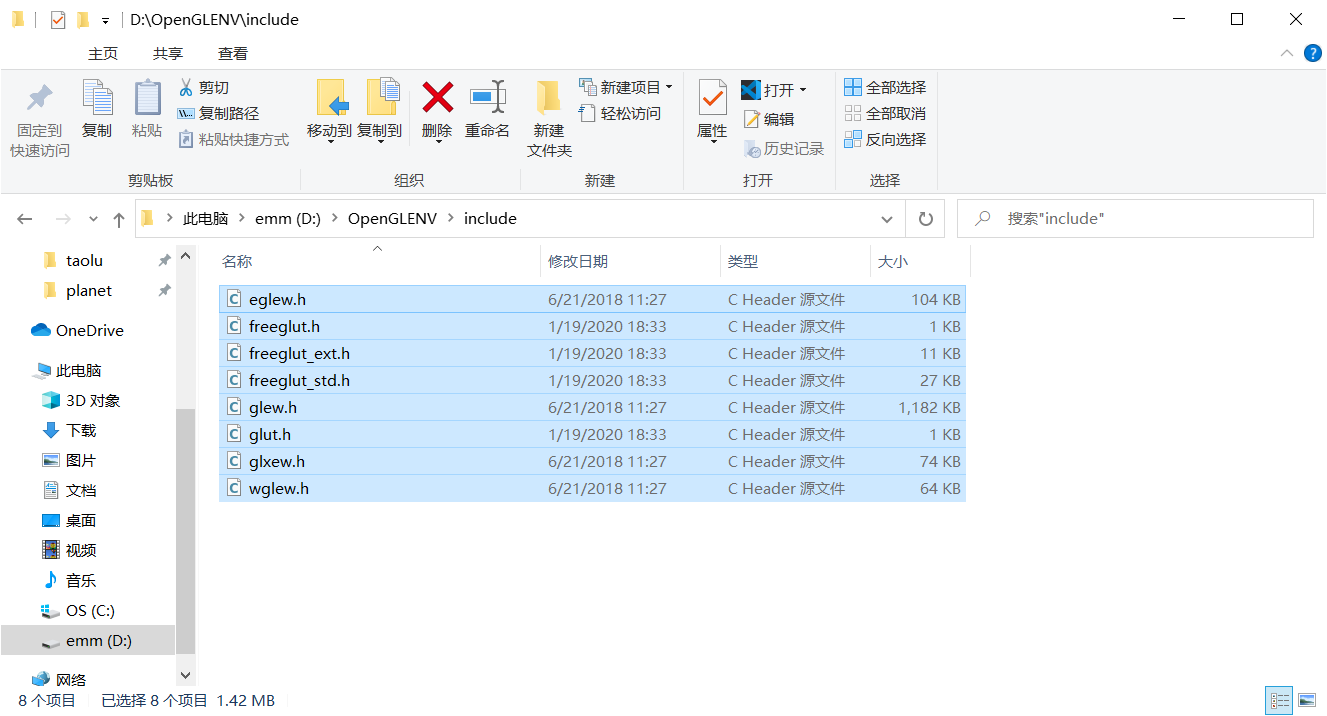Rename the selected file
1327x716 pixels.
487,110
